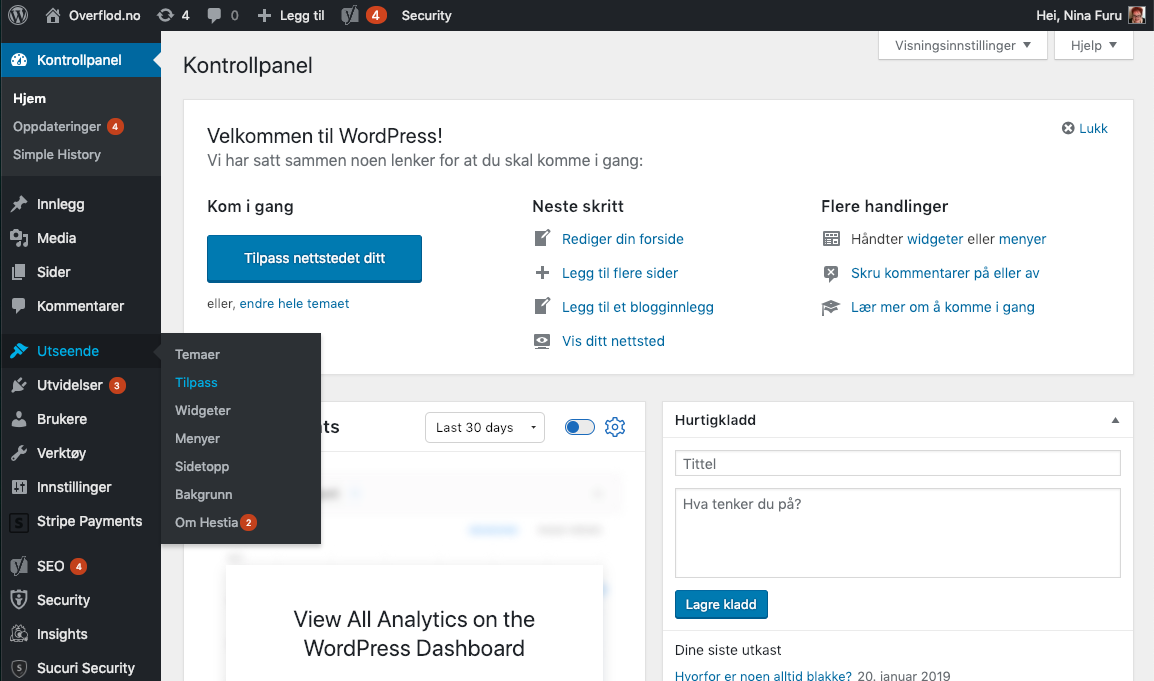Expand the Hjelp dropdown tab
The width and height of the screenshot is (1154, 681).
coord(1094,45)
